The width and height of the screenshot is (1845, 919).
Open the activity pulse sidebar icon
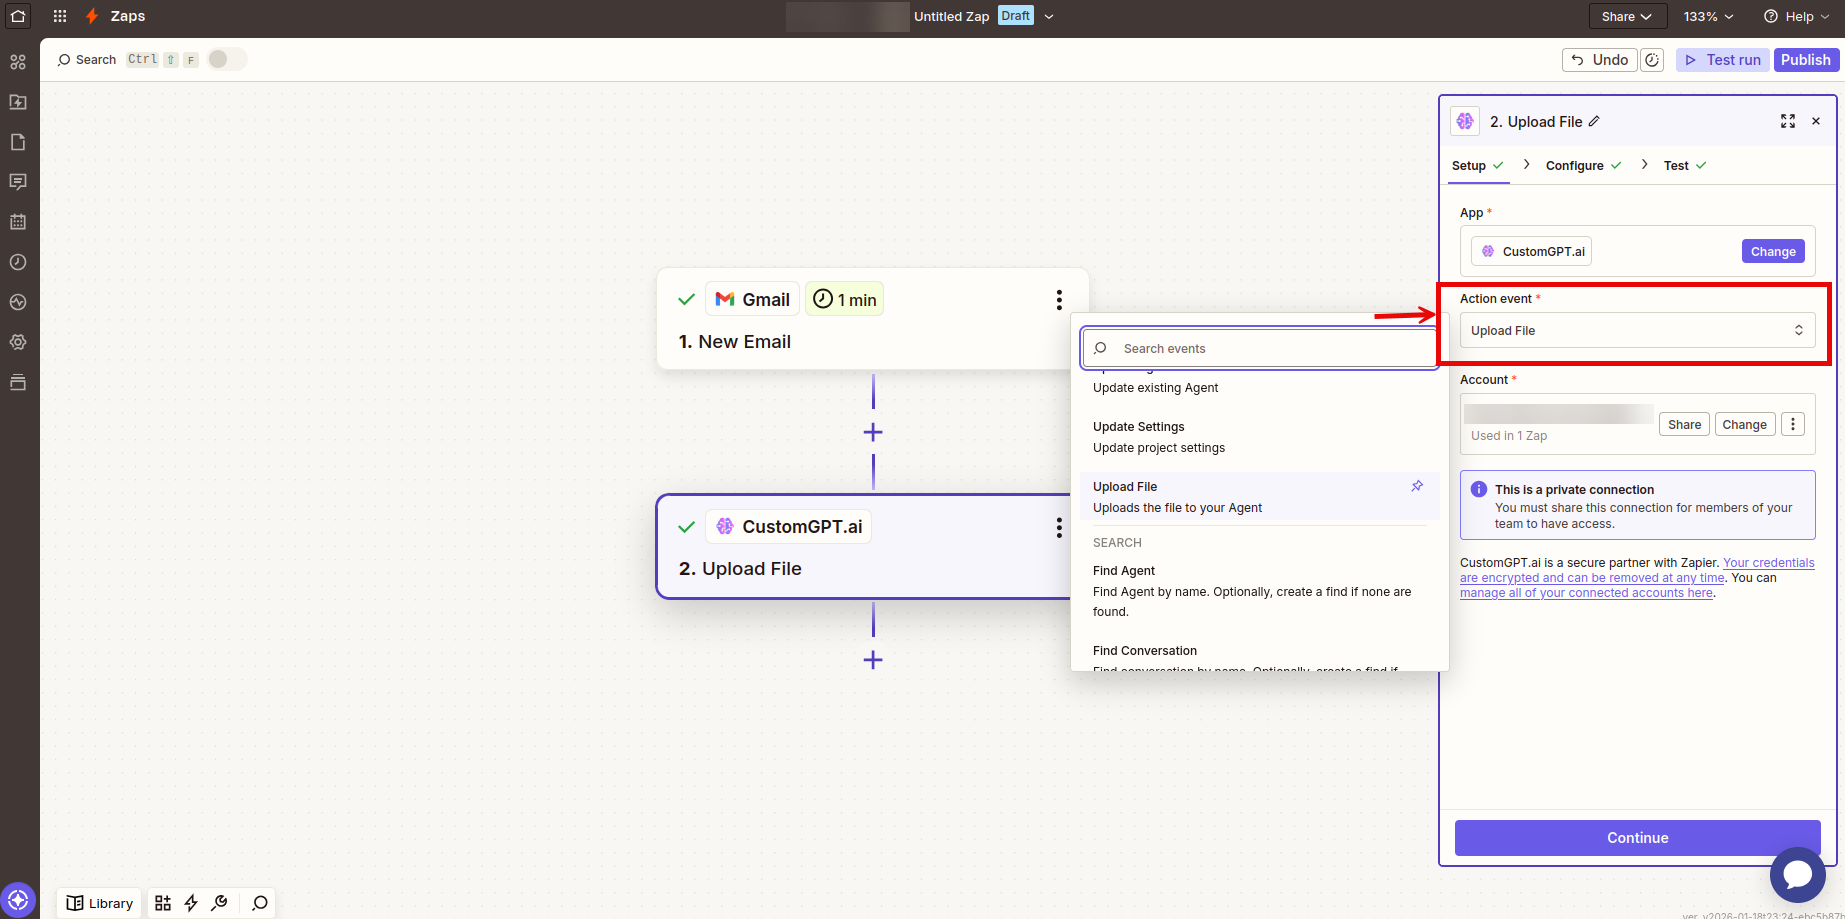[x=18, y=302]
